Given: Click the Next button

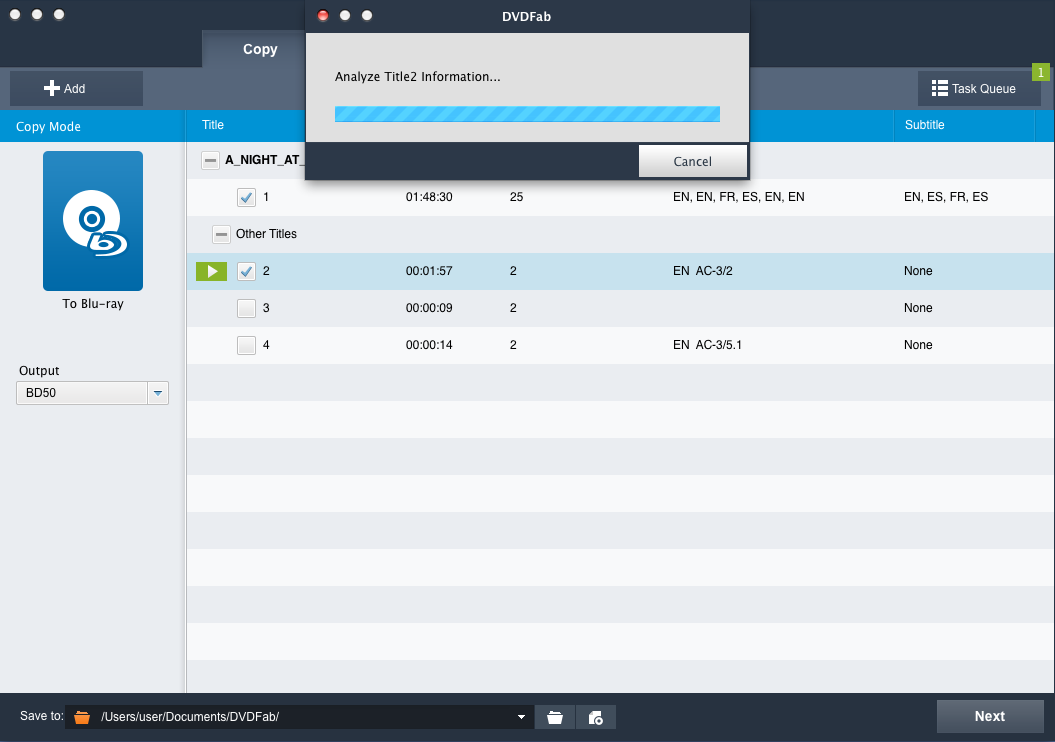Looking at the screenshot, I should (x=990, y=716).
